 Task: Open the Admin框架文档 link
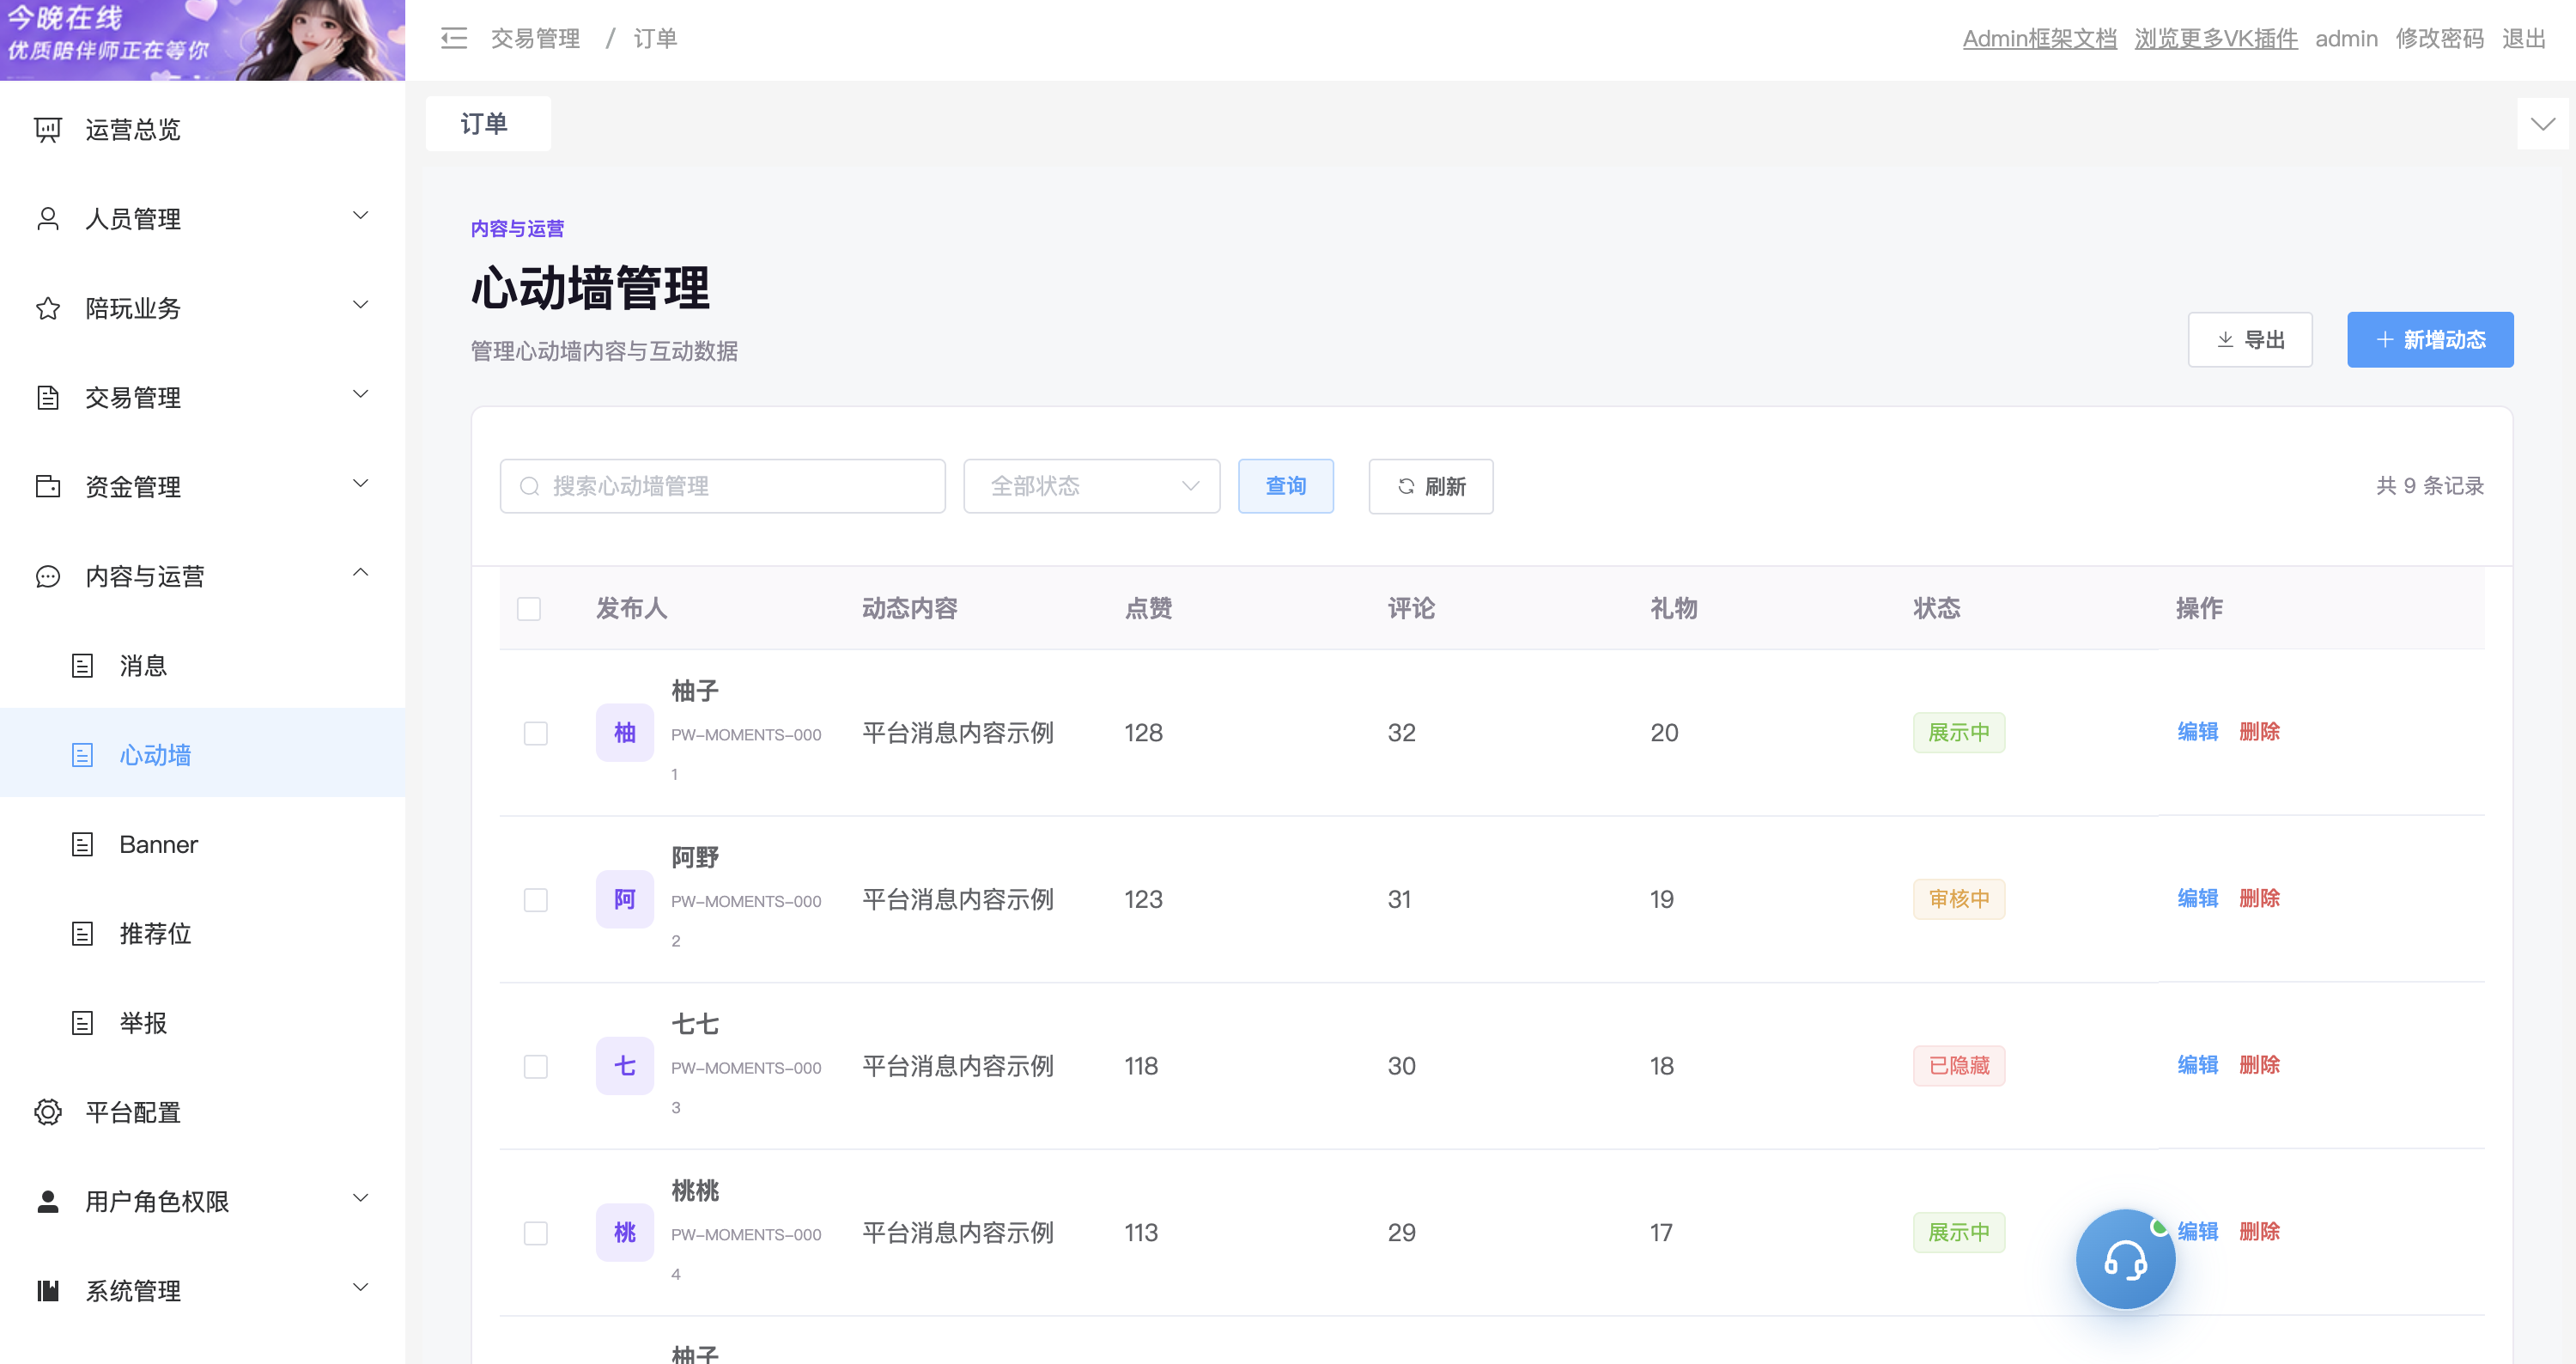click(2039, 38)
